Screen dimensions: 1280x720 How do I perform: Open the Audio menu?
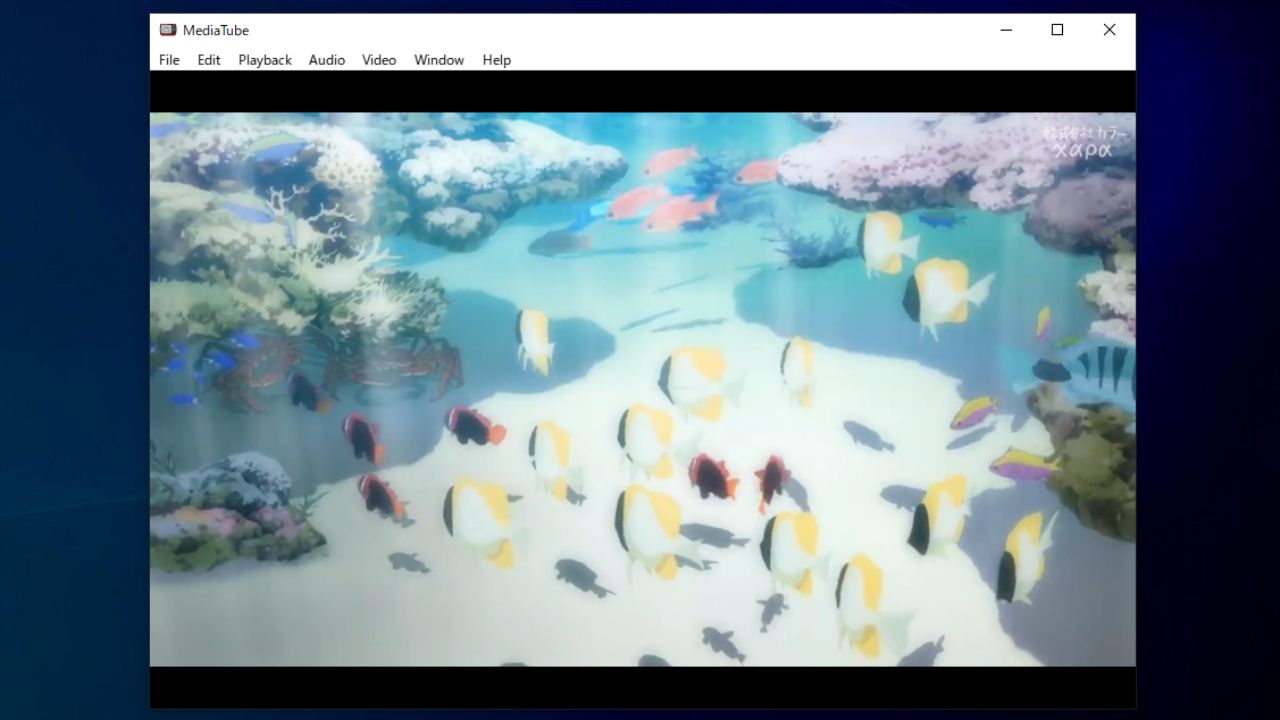point(327,60)
